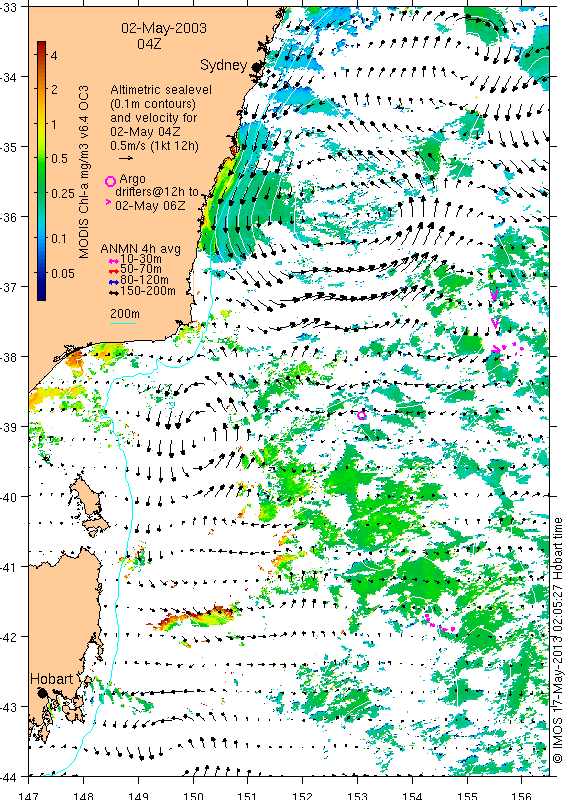Image resolution: width=570 pixels, height=800 pixels.
Task: Click the color bar at 0.5
Action: point(41,159)
